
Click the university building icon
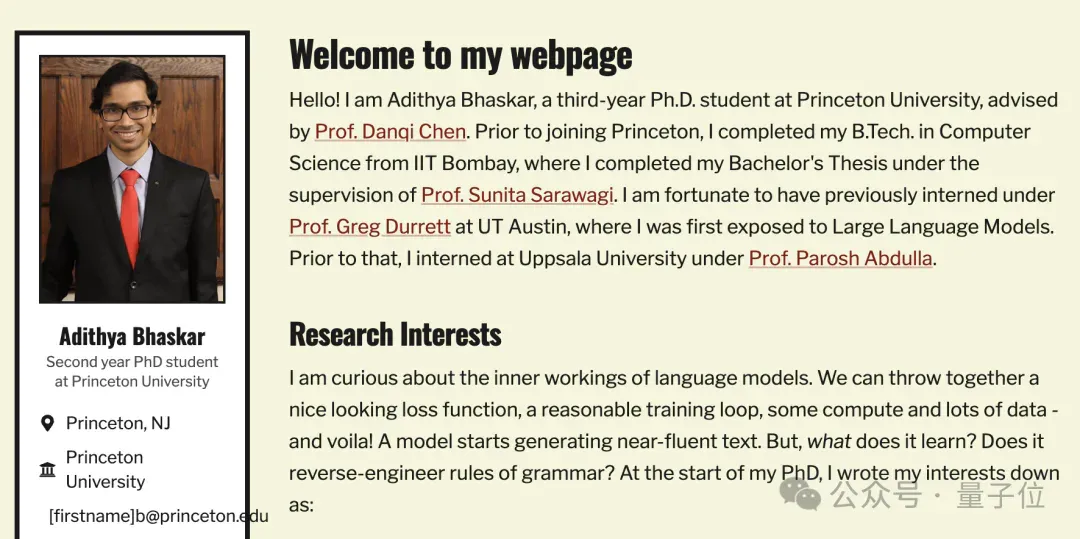tap(48, 469)
